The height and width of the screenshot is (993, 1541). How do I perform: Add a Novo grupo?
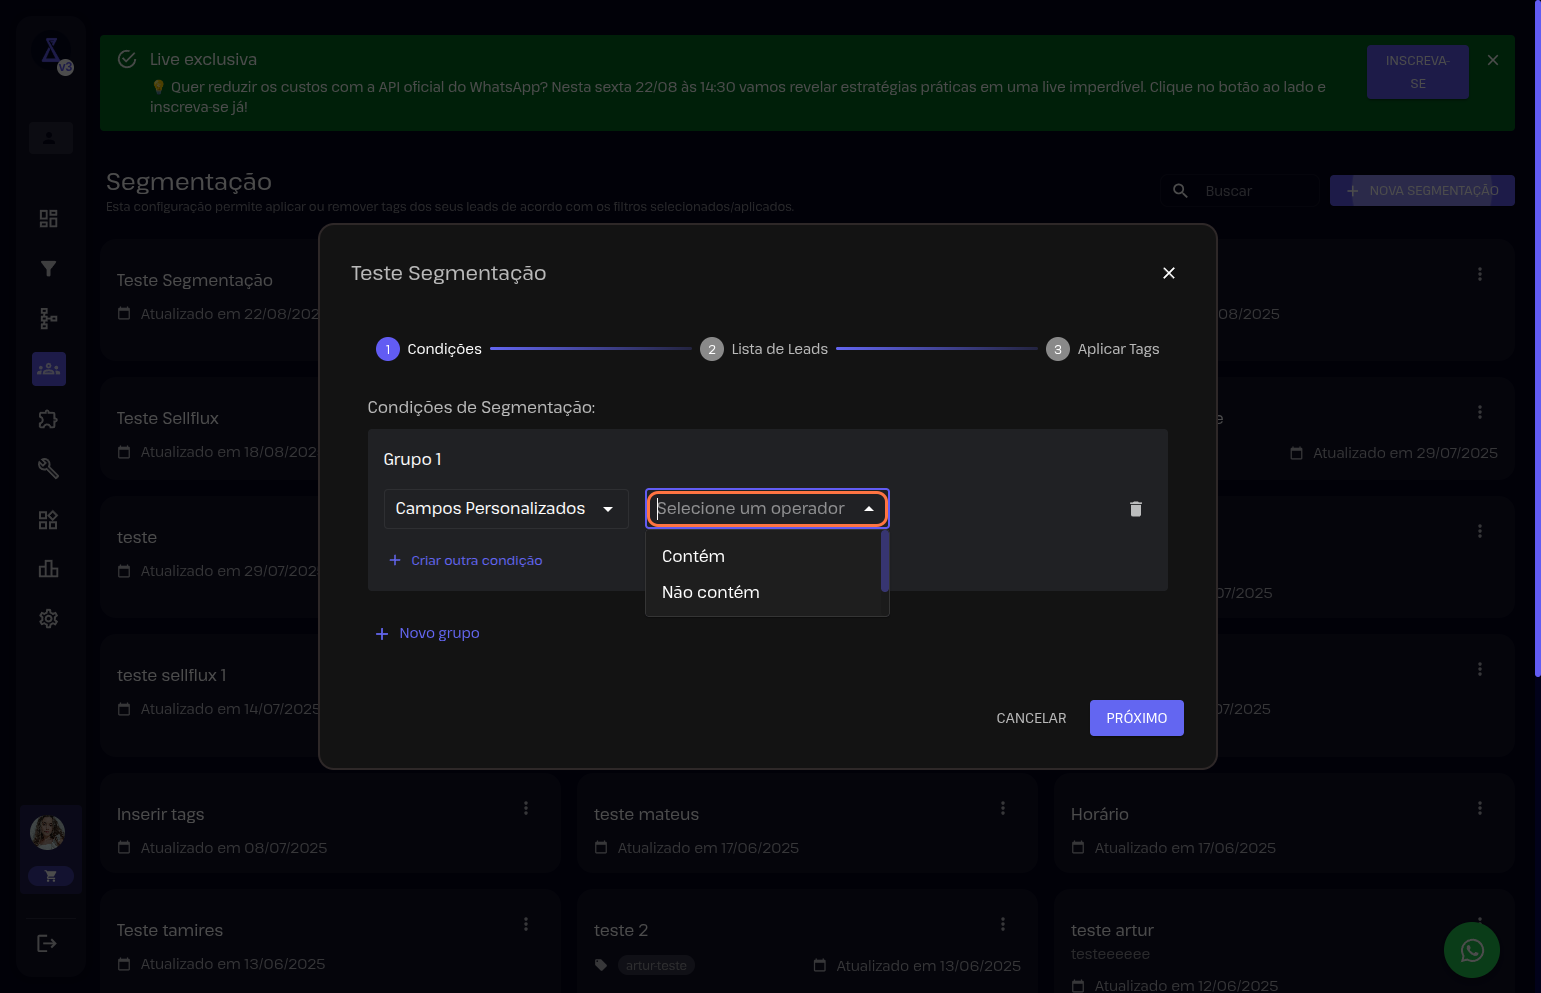[427, 633]
